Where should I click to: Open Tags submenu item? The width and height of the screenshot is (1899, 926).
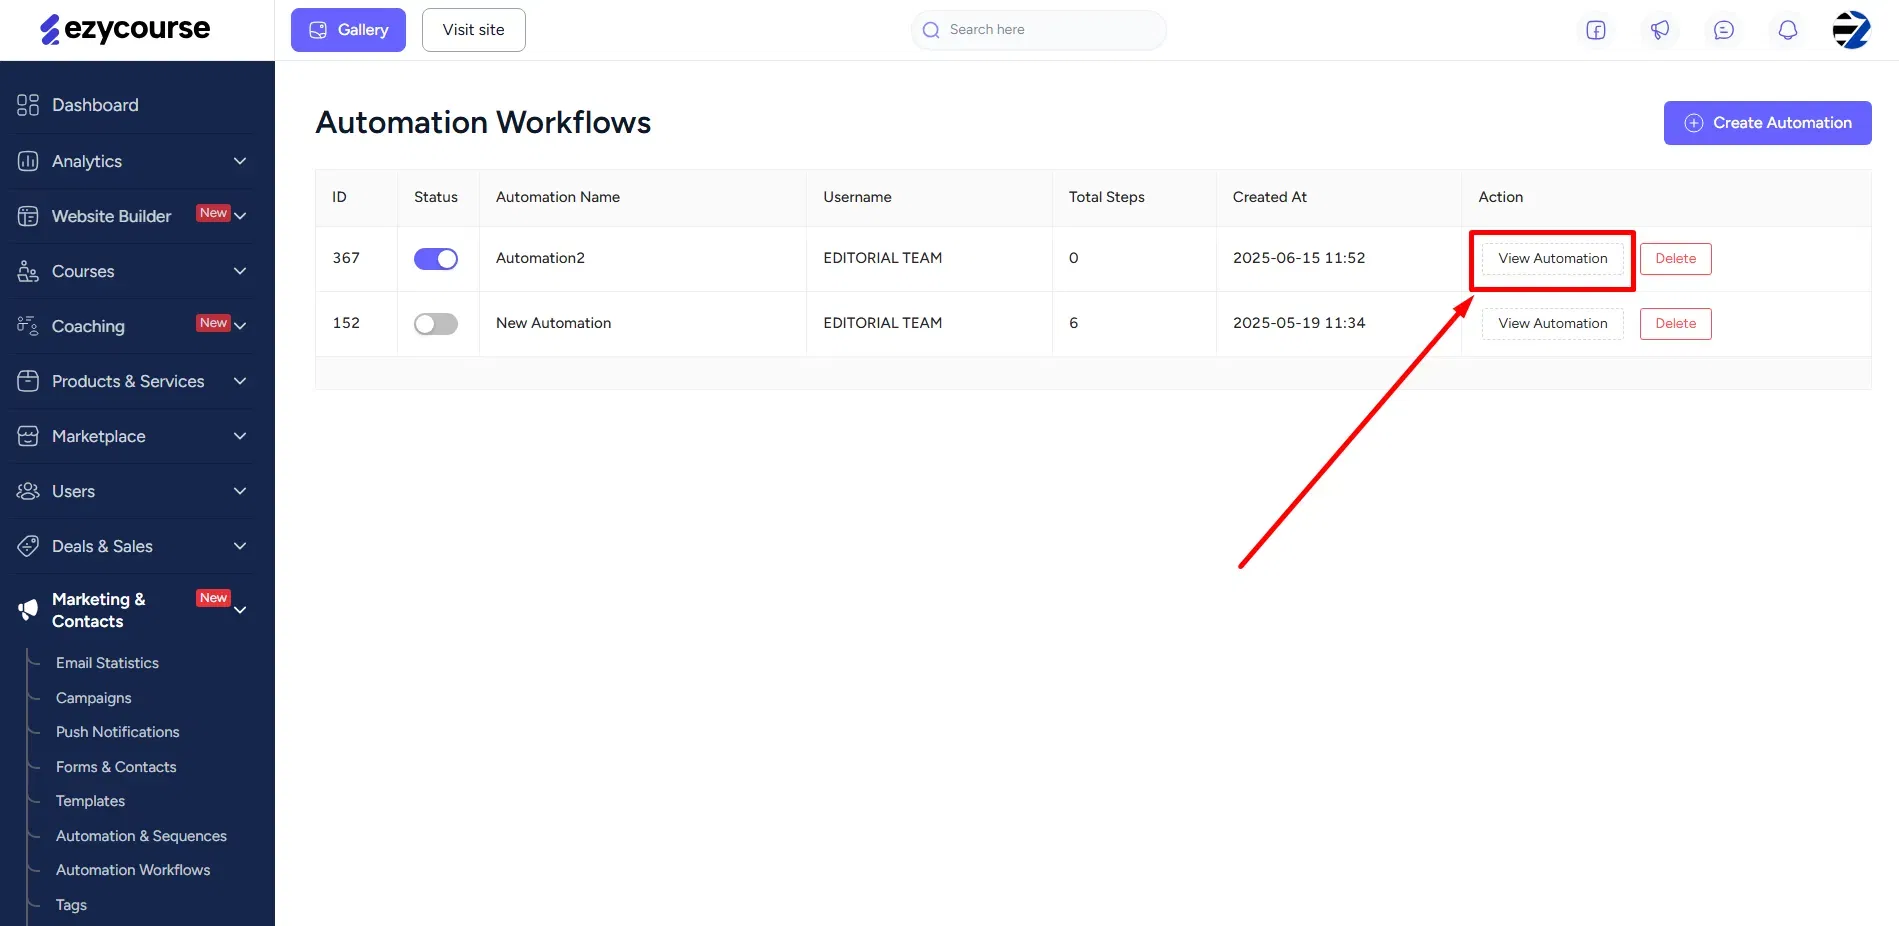pyautogui.click(x=71, y=905)
